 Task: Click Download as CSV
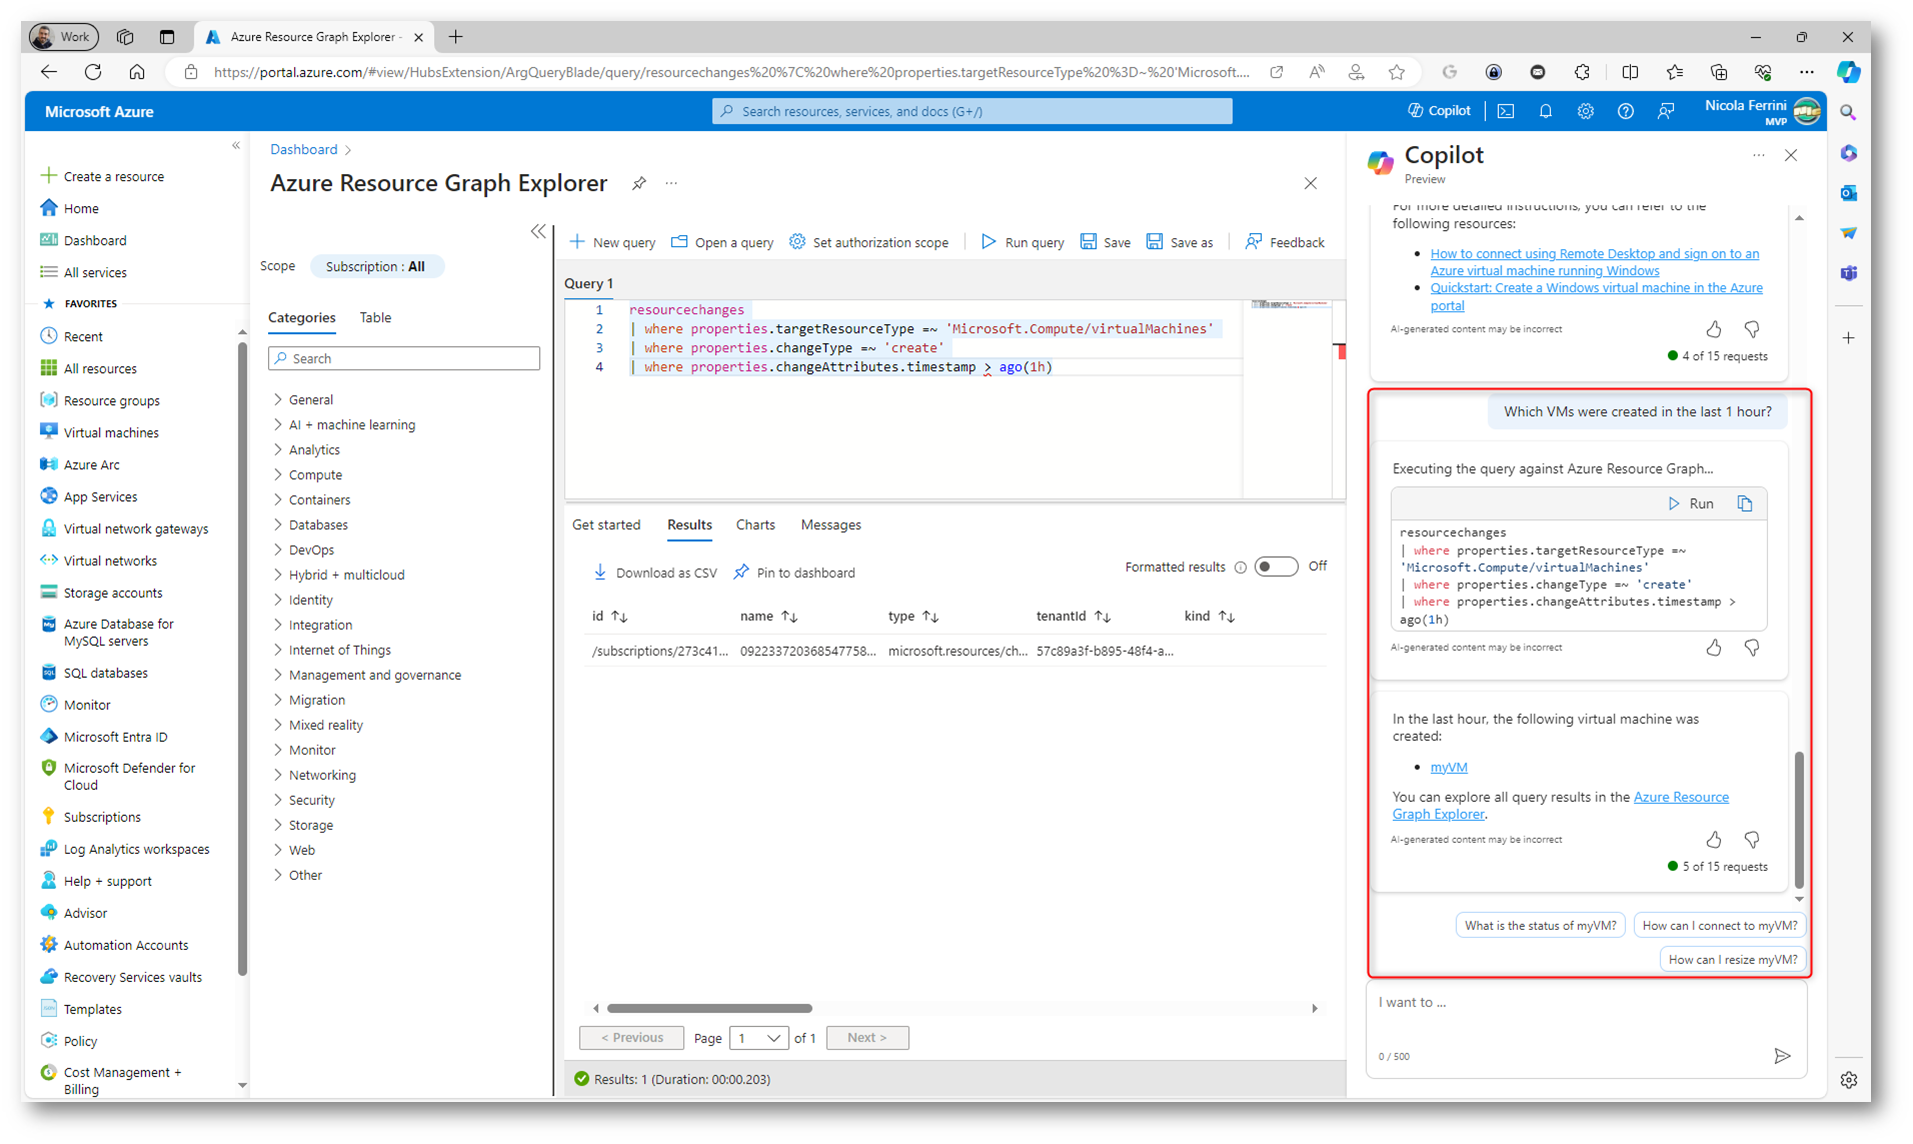tap(655, 573)
